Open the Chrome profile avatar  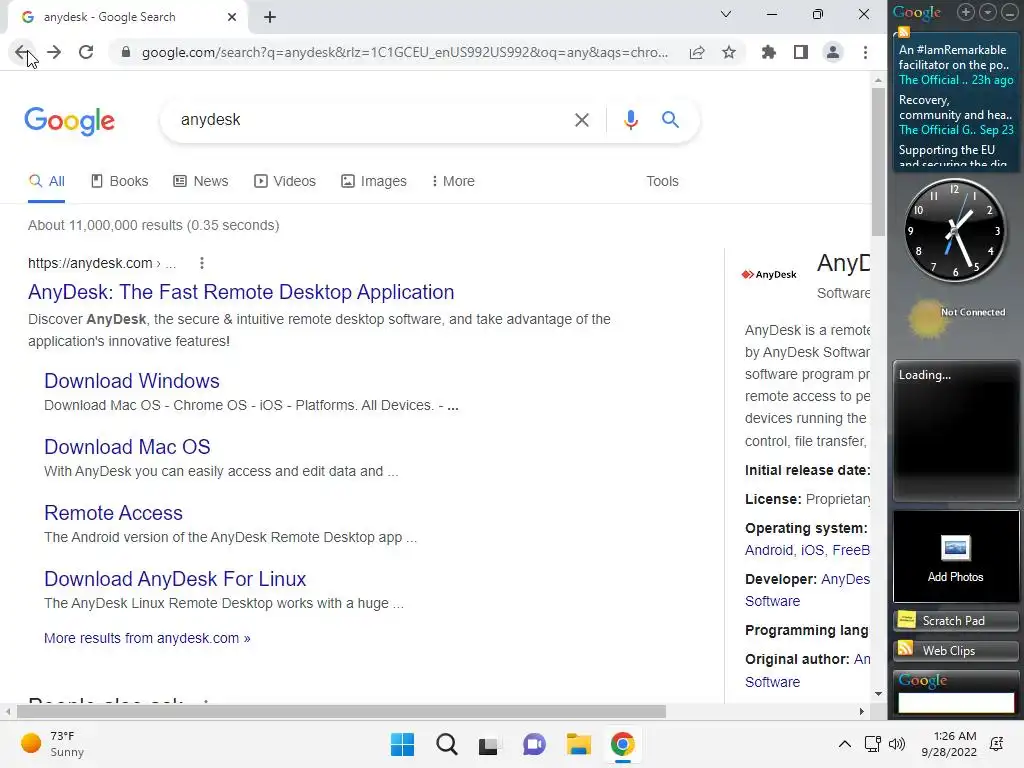(x=833, y=52)
